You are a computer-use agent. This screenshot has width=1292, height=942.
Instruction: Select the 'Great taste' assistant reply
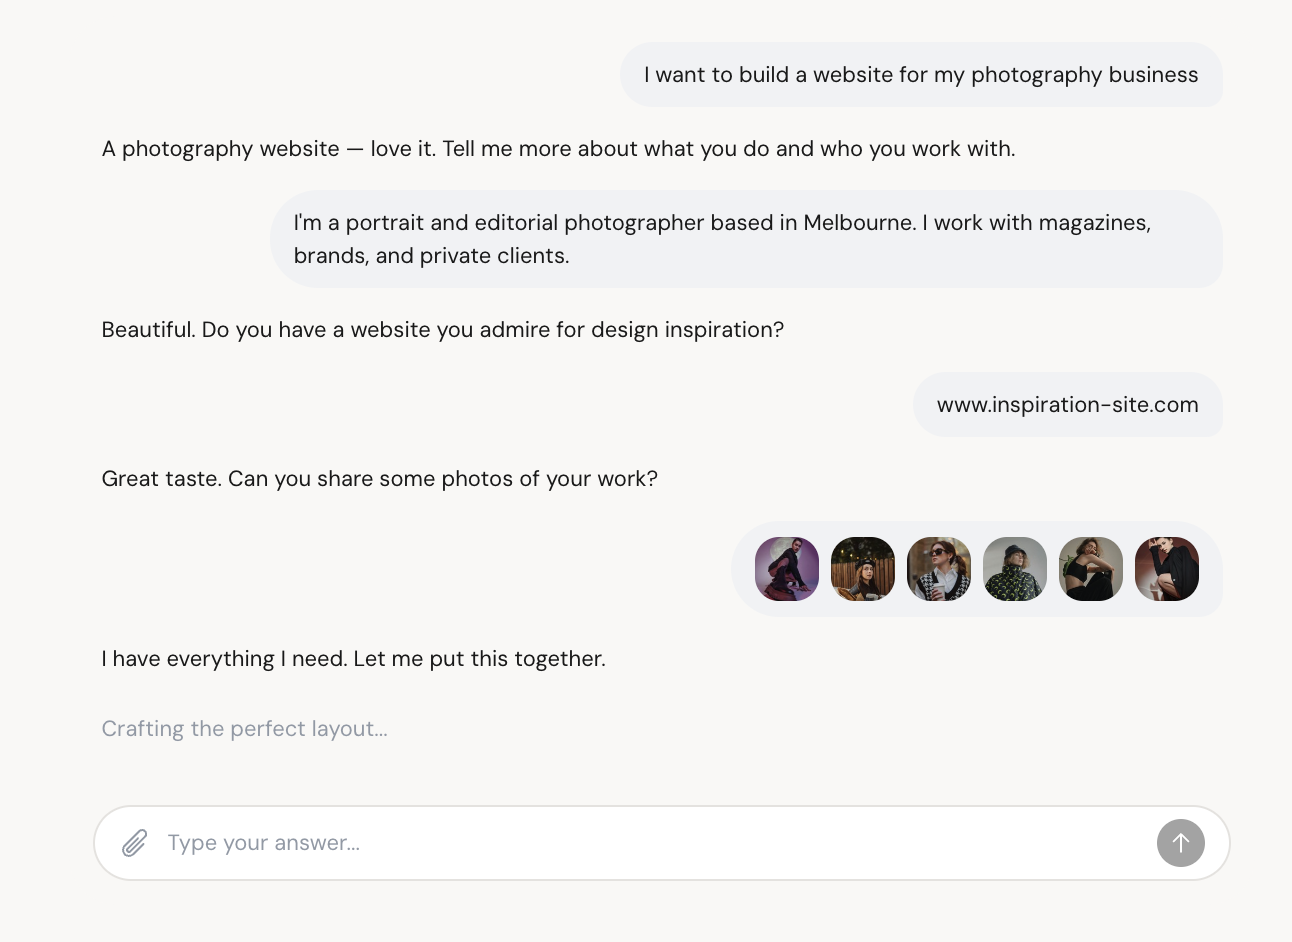tap(380, 479)
